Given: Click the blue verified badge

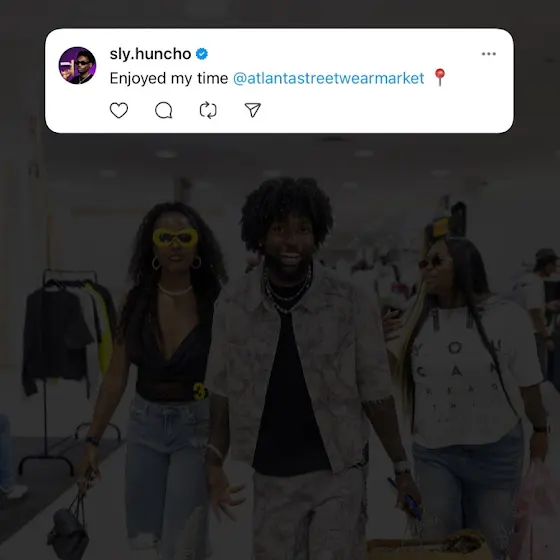Looking at the screenshot, I should (202, 54).
